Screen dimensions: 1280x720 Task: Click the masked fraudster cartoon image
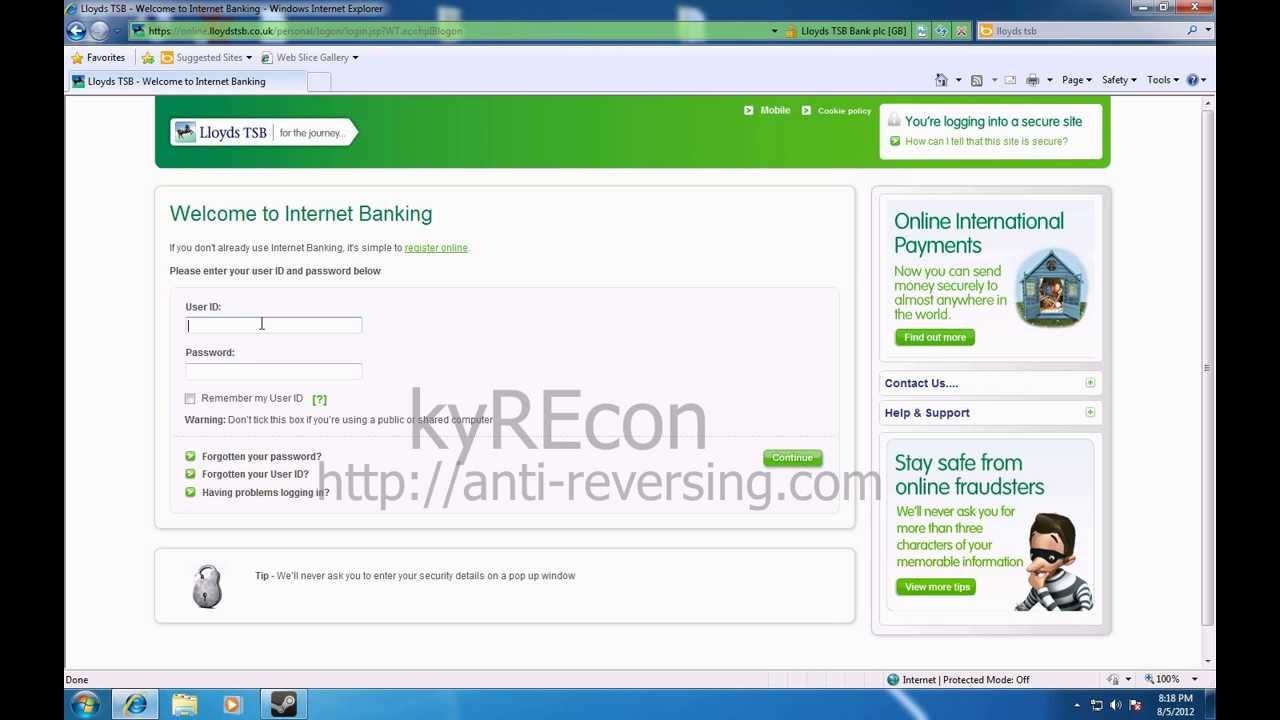point(1054,562)
